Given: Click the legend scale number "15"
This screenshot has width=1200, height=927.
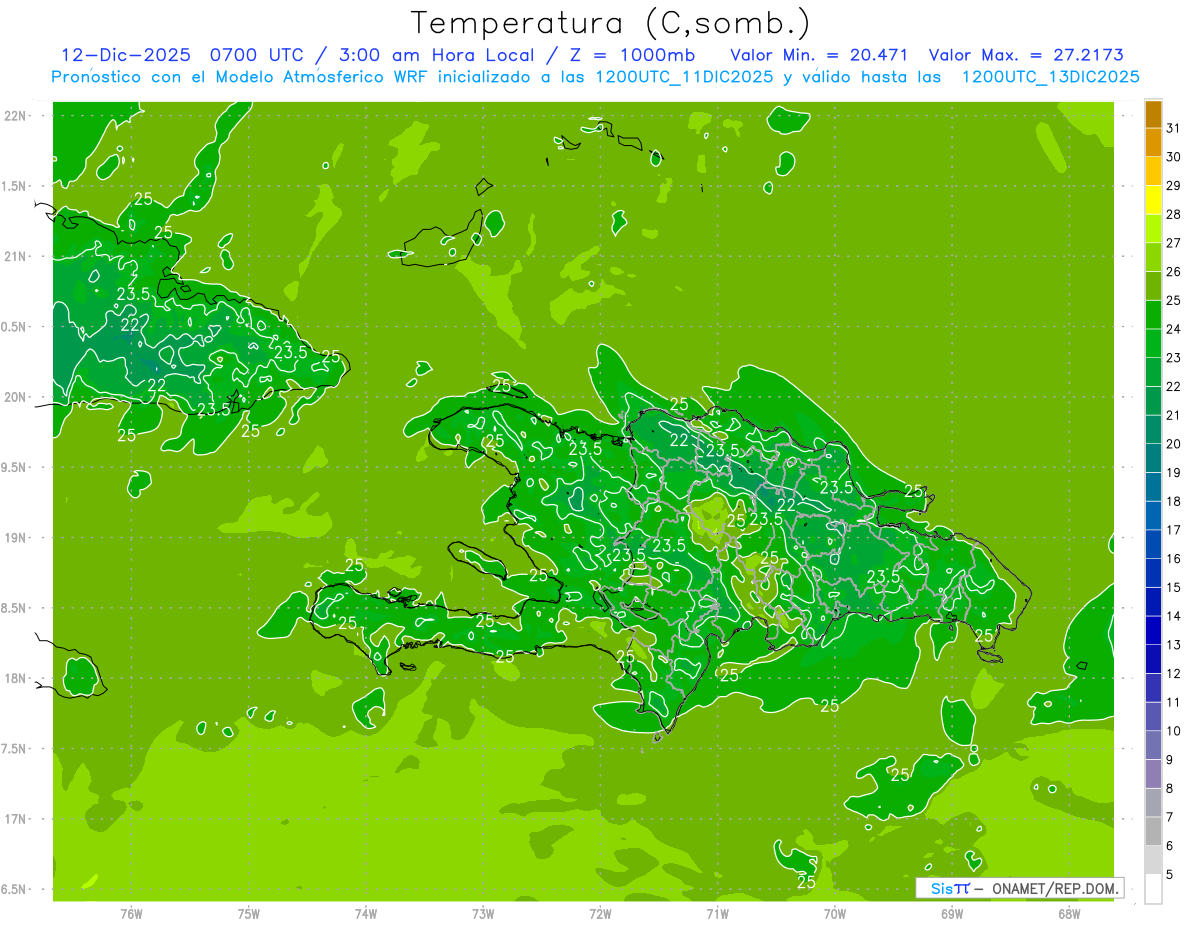Looking at the screenshot, I should (x=1174, y=587).
